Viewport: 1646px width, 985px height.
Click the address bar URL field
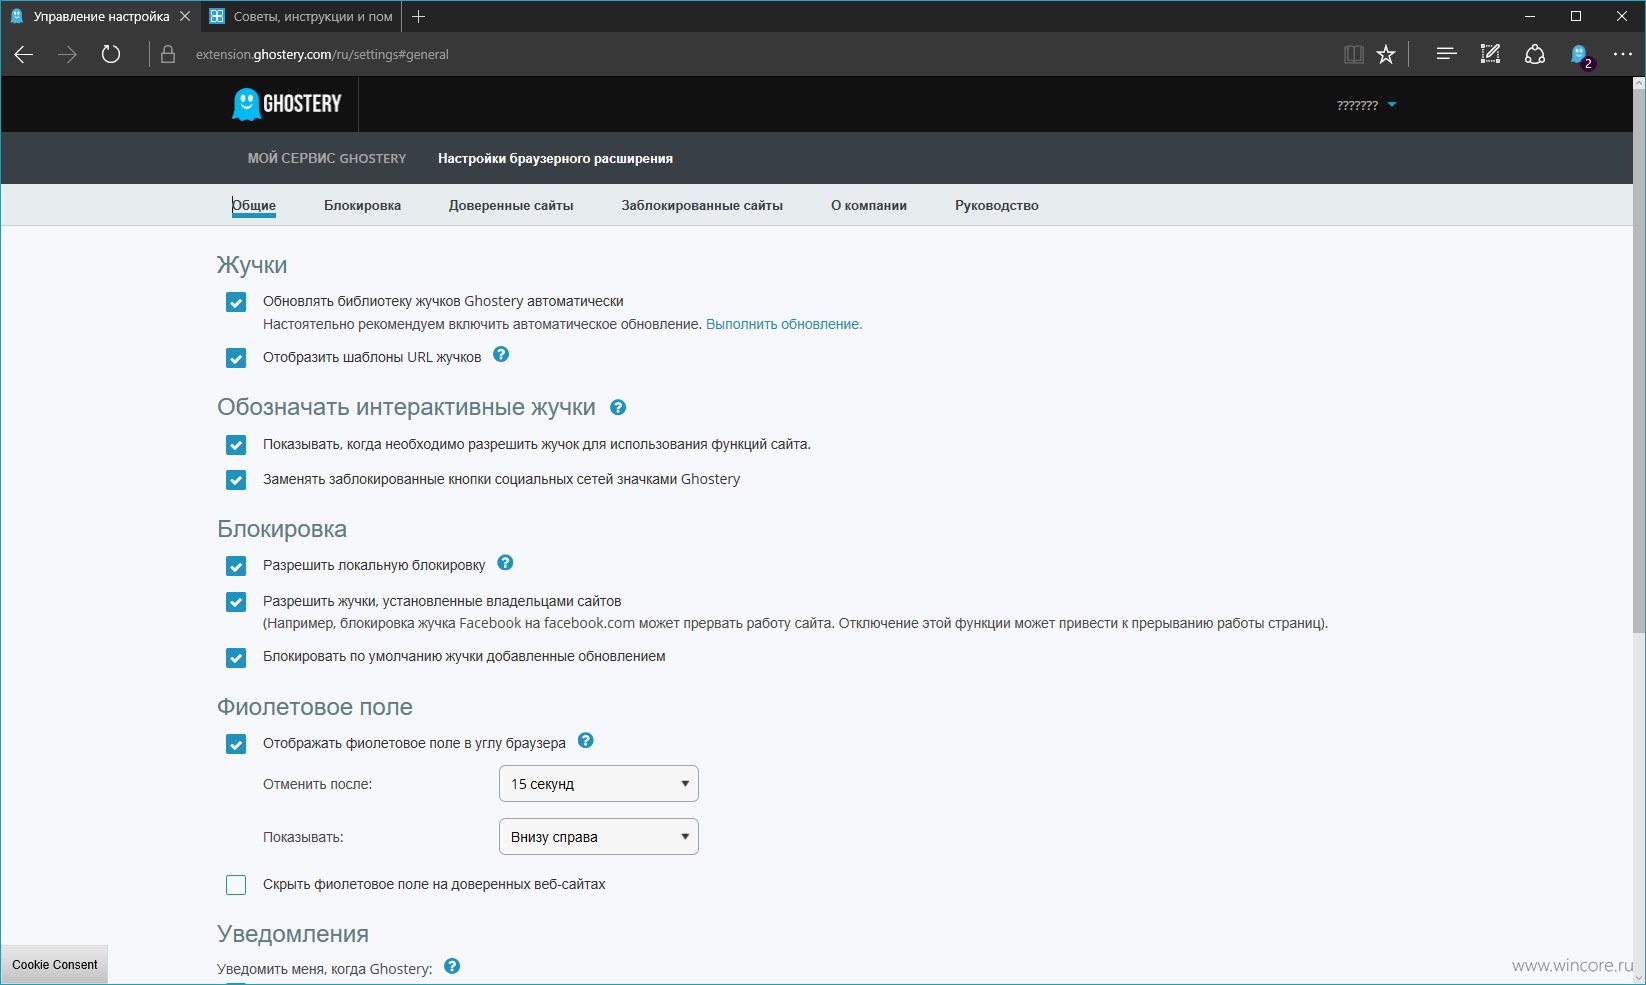click(x=322, y=55)
